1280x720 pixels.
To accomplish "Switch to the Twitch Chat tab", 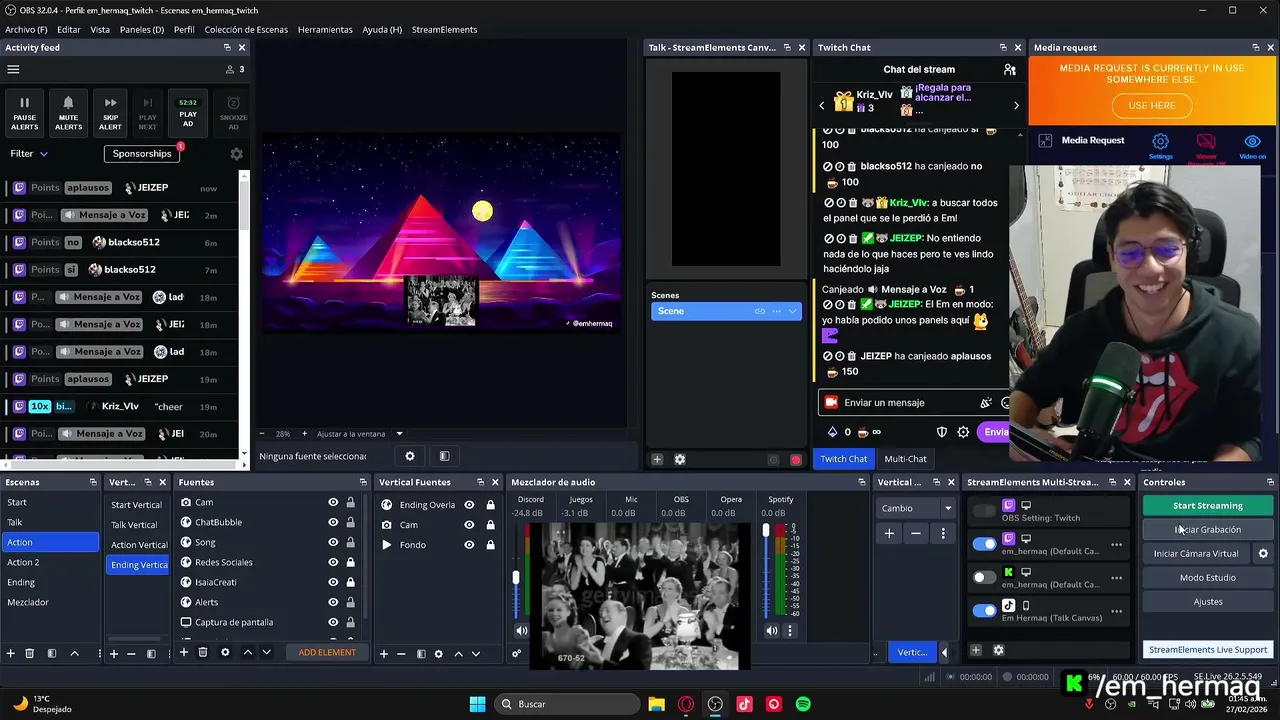I will (844, 459).
